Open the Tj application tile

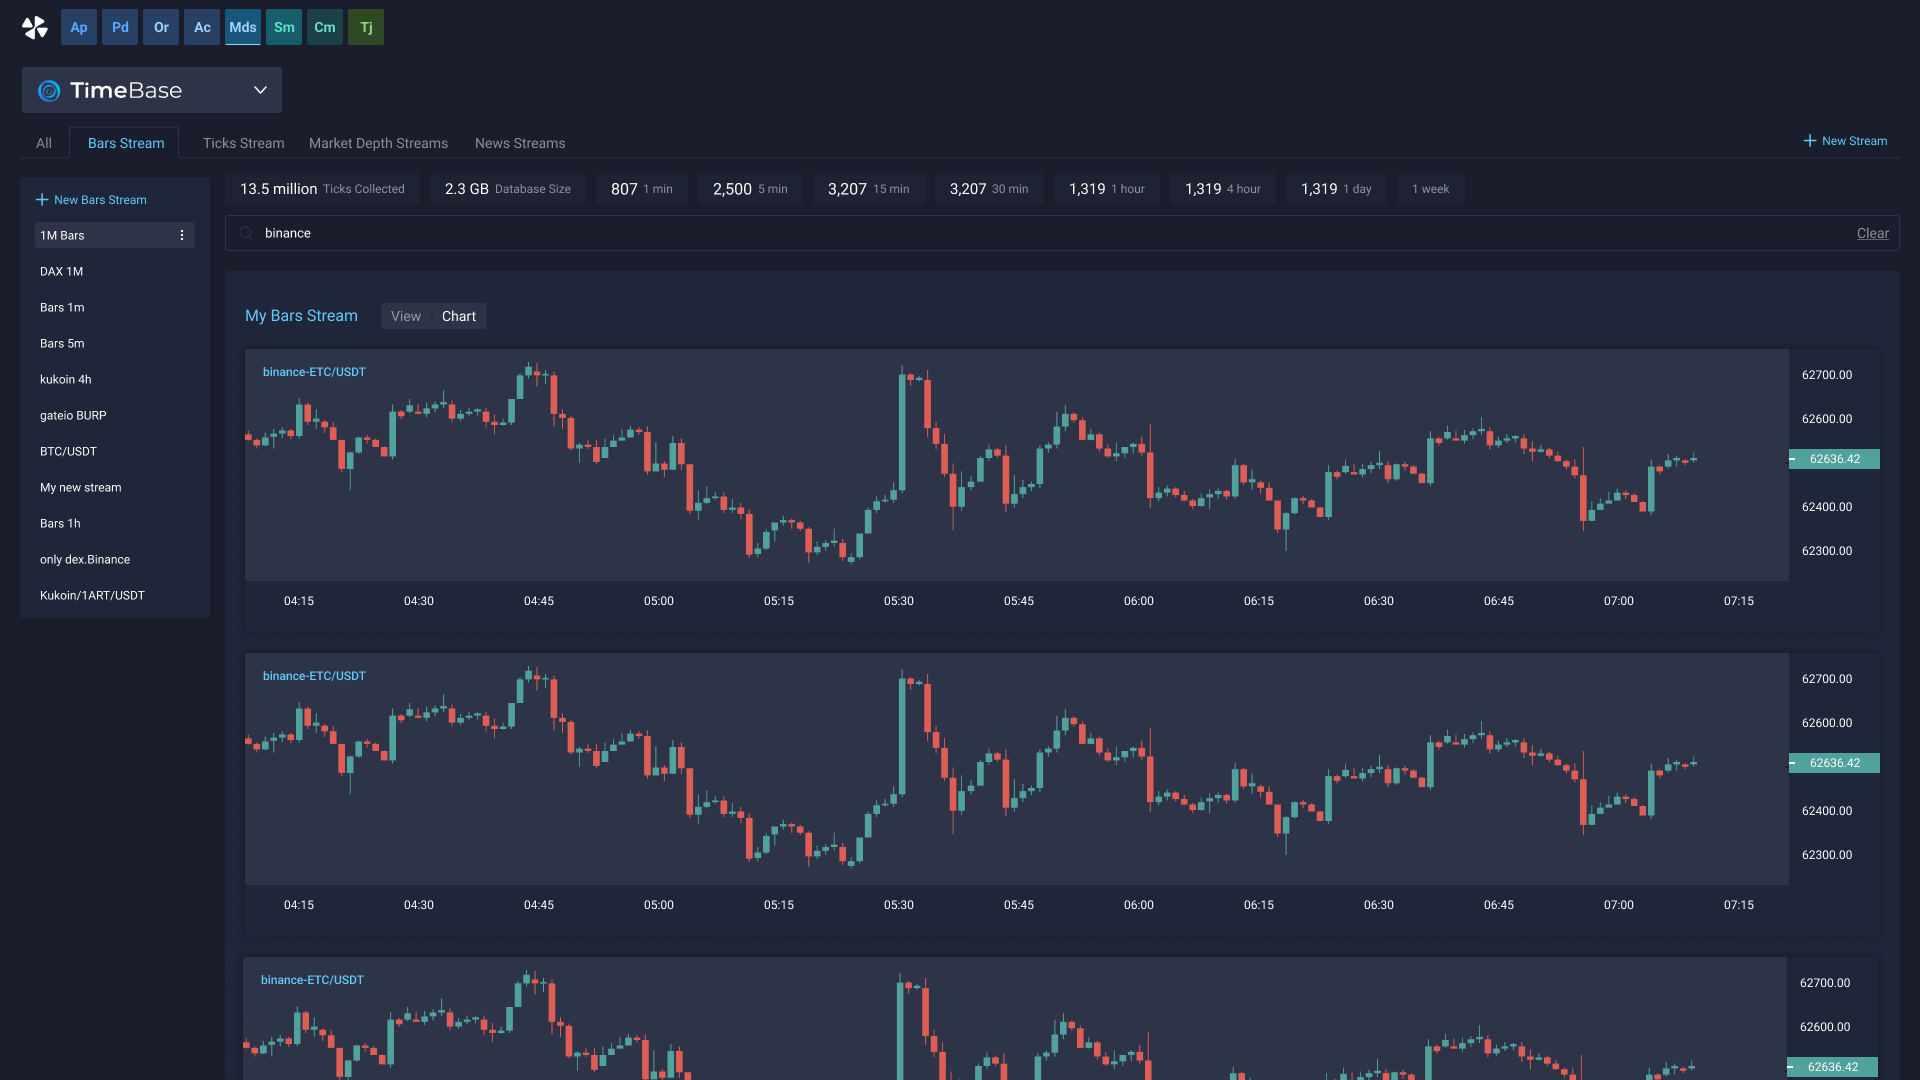pyautogui.click(x=366, y=27)
